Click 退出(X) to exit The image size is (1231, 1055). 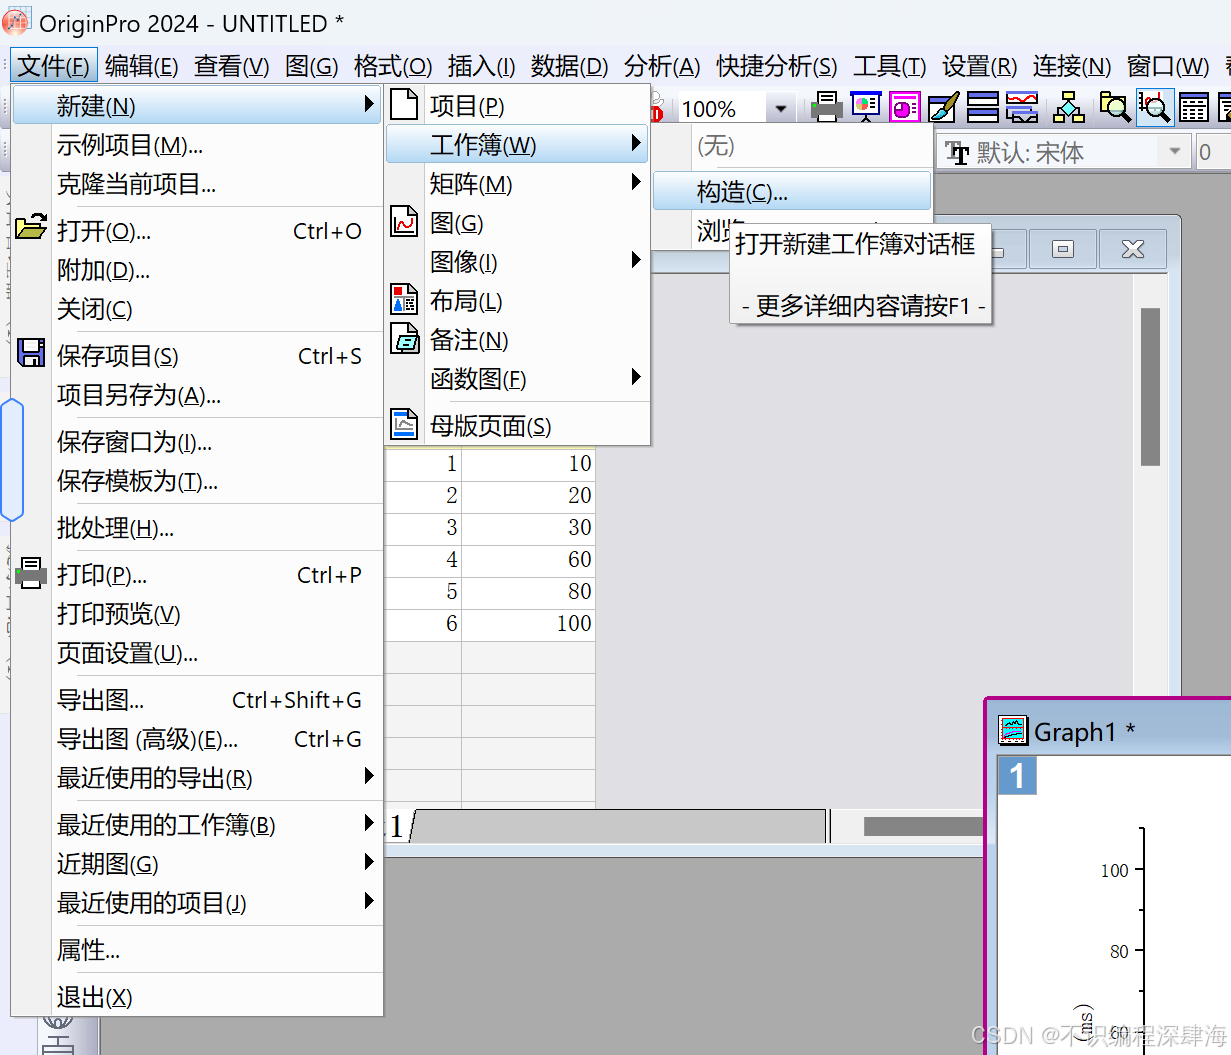(x=197, y=997)
